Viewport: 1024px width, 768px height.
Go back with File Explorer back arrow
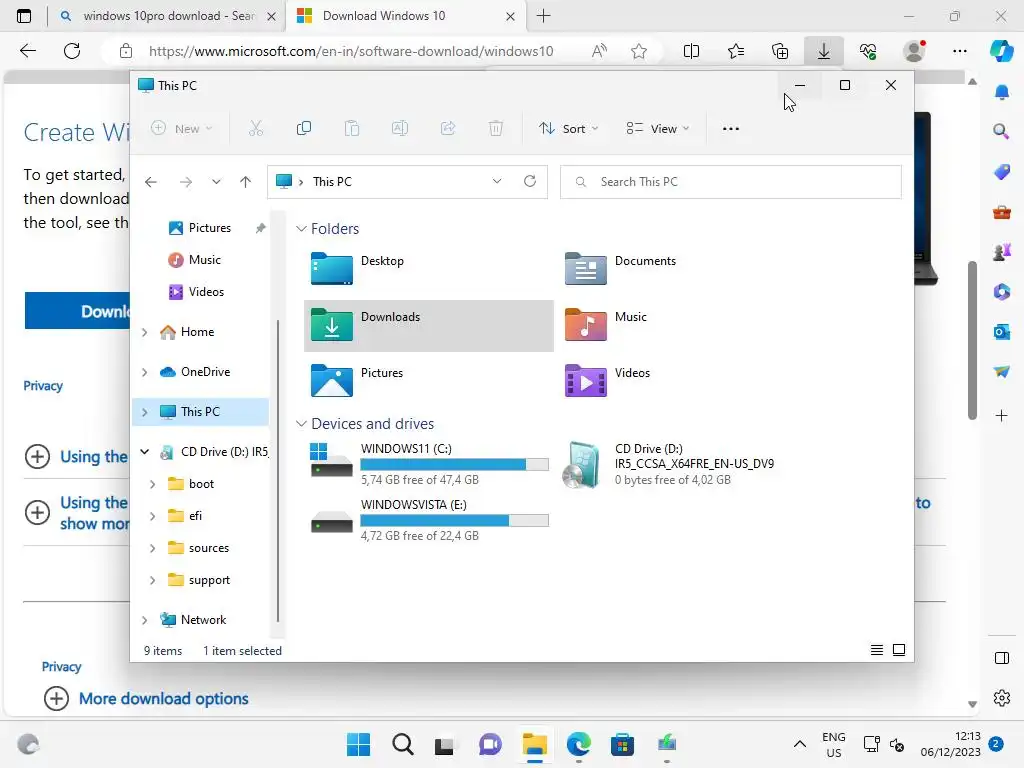(x=151, y=182)
